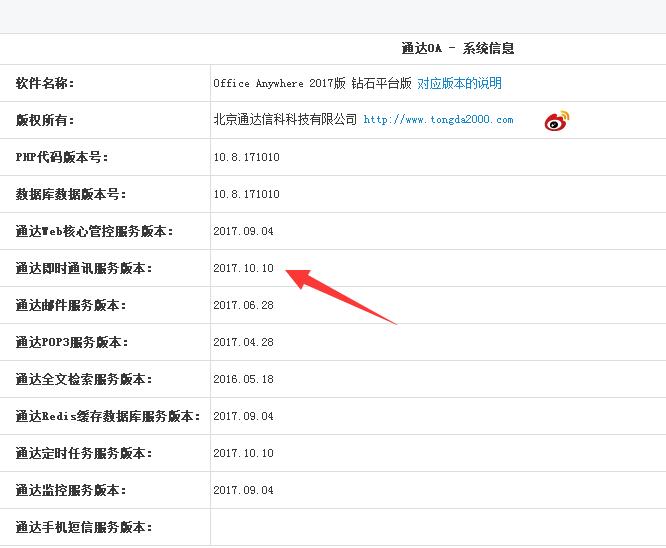Viewport: 666px width, 548px height.
Task: Select 通达定时任务服务版本 label
Action: click(x=84, y=453)
